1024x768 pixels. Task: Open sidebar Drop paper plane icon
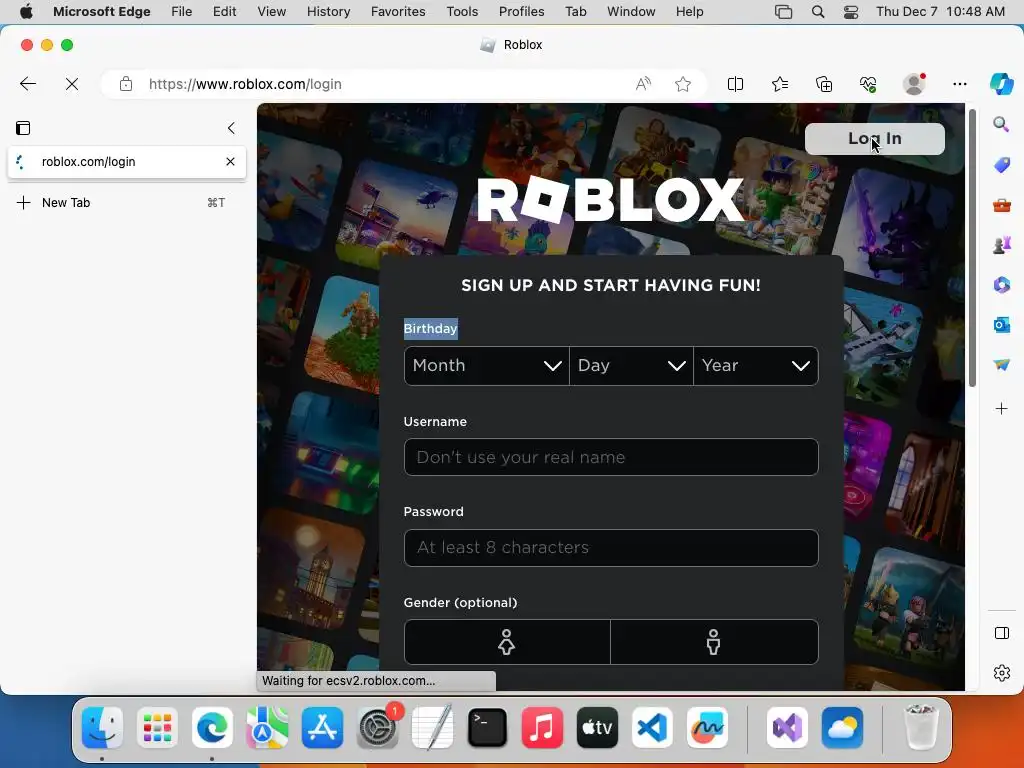point(1002,364)
